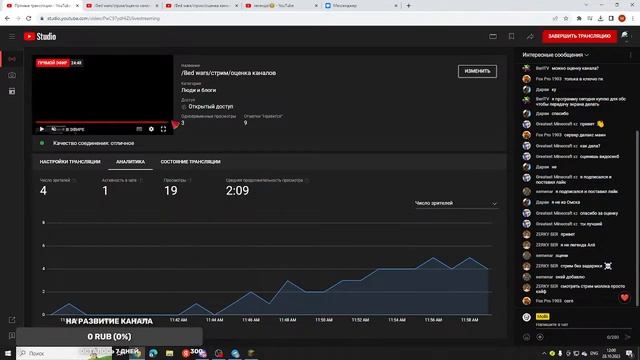640x360 pixels.
Task: Click the 2:09 average watch duration value
Action: (237, 191)
